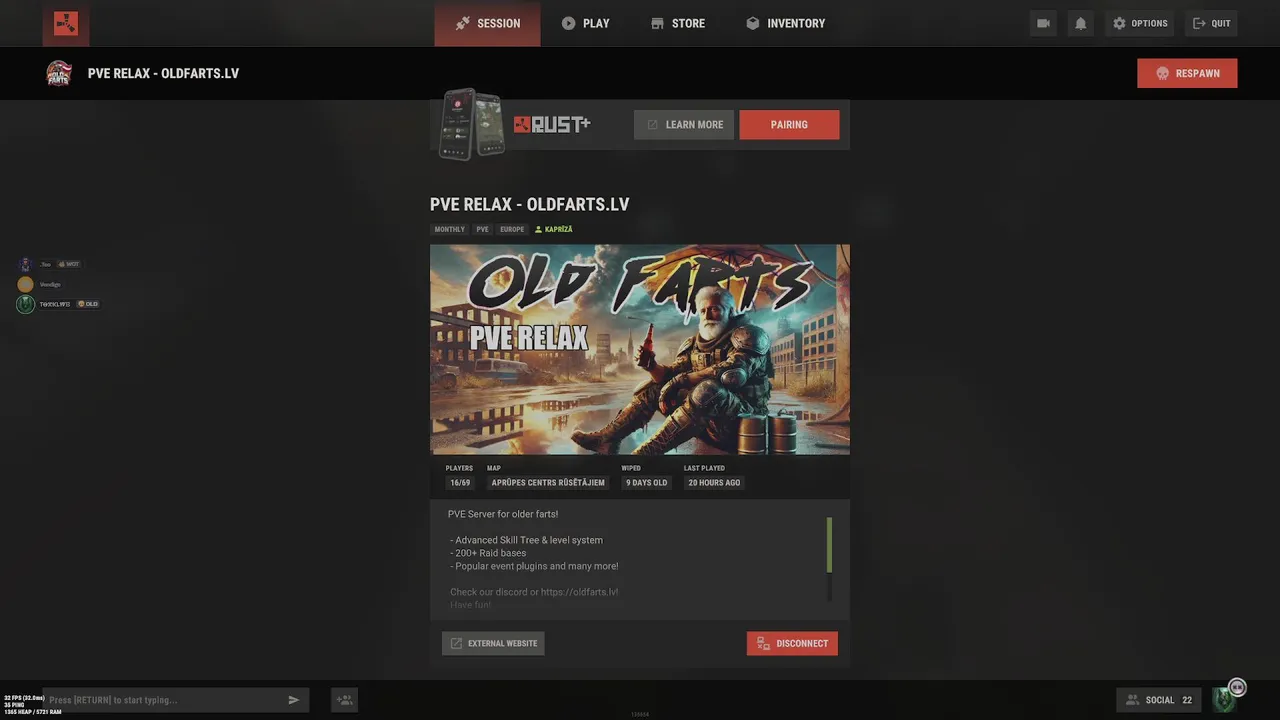
Task: Switch to the Play tab
Action: [585, 23]
